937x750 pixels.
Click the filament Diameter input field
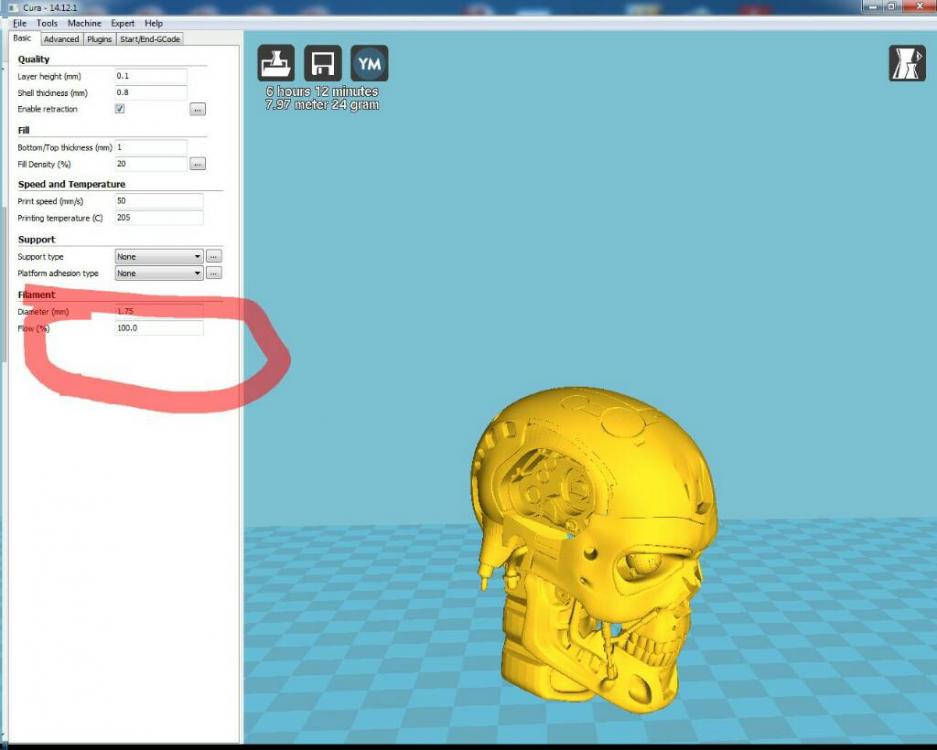click(x=158, y=311)
